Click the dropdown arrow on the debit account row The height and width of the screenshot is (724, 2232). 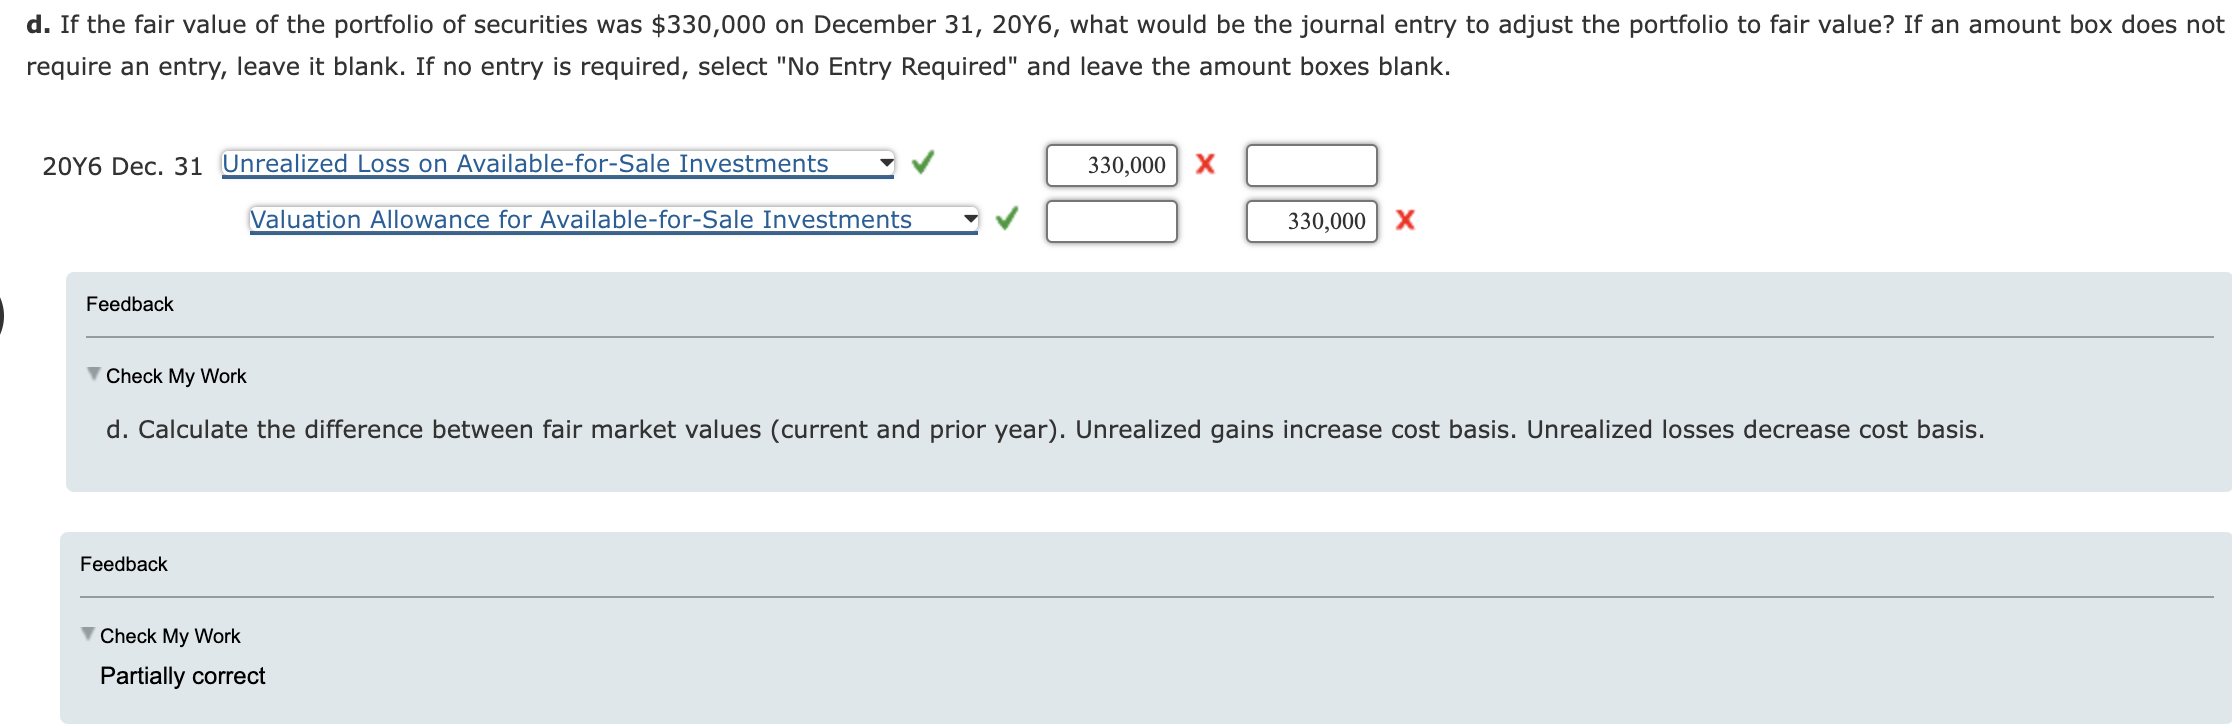[x=886, y=160]
